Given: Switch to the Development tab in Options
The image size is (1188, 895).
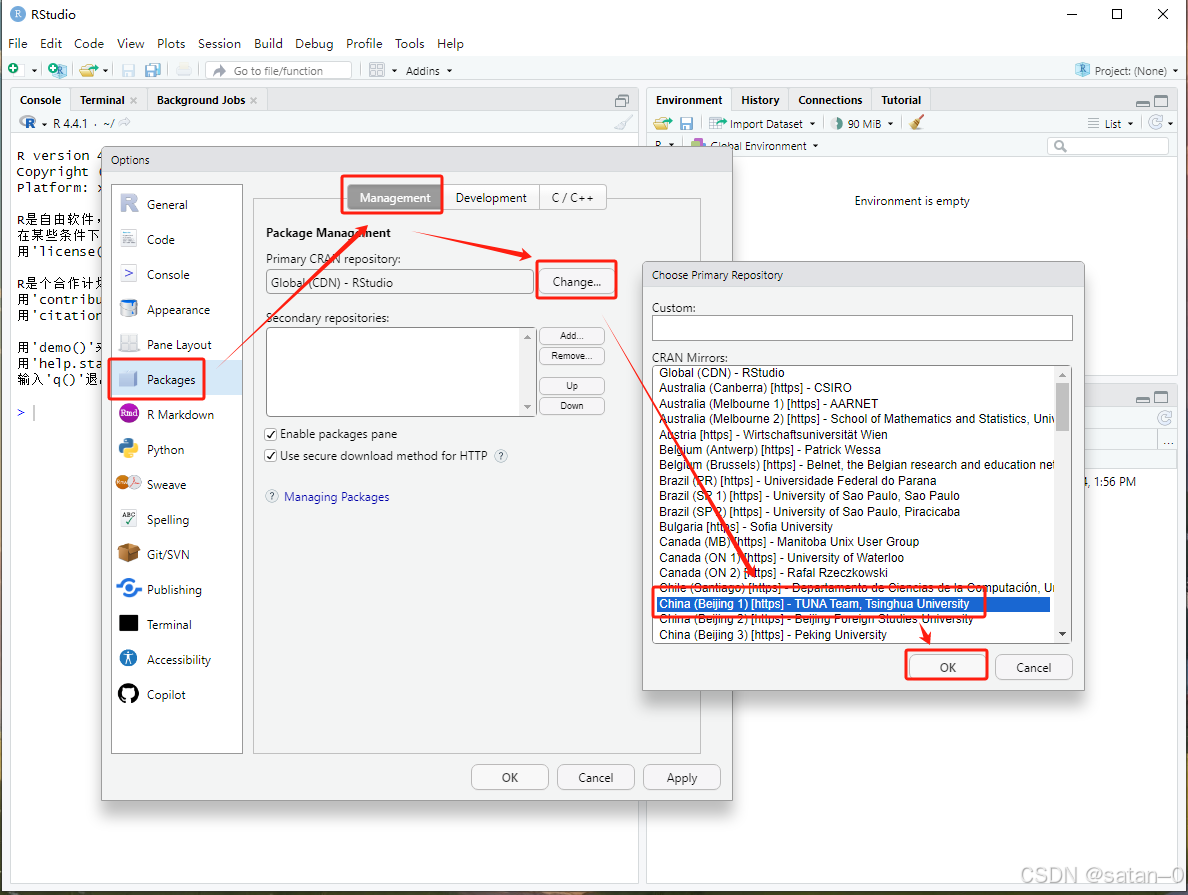Looking at the screenshot, I should [491, 198].
